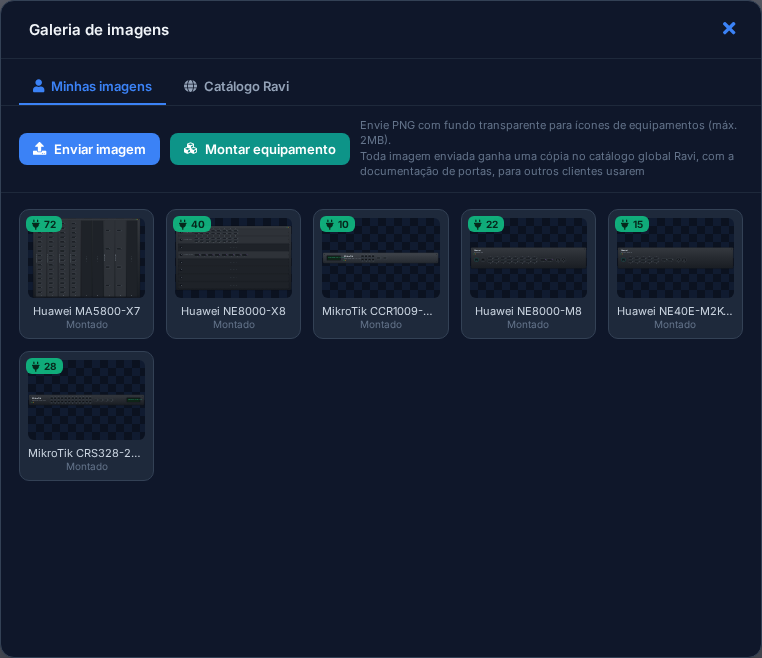Select the Huawei MA5800-X7 thumbnail image
Screen dimensions: 762x658
point(87,258)
